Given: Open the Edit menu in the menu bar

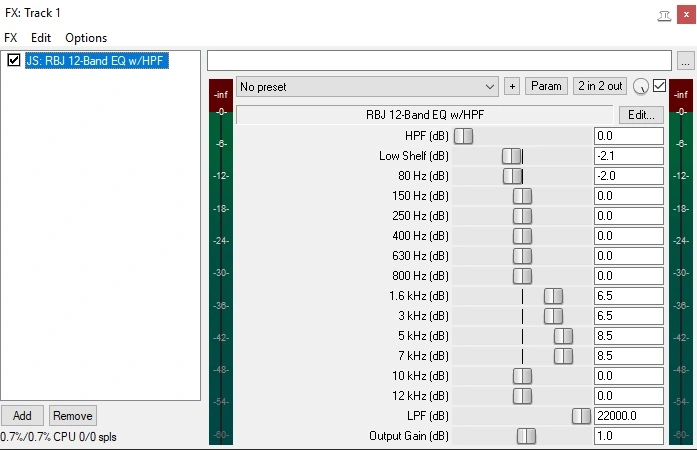Looking at the screenshot, I should pyautogui.click(x=41, y=38).
